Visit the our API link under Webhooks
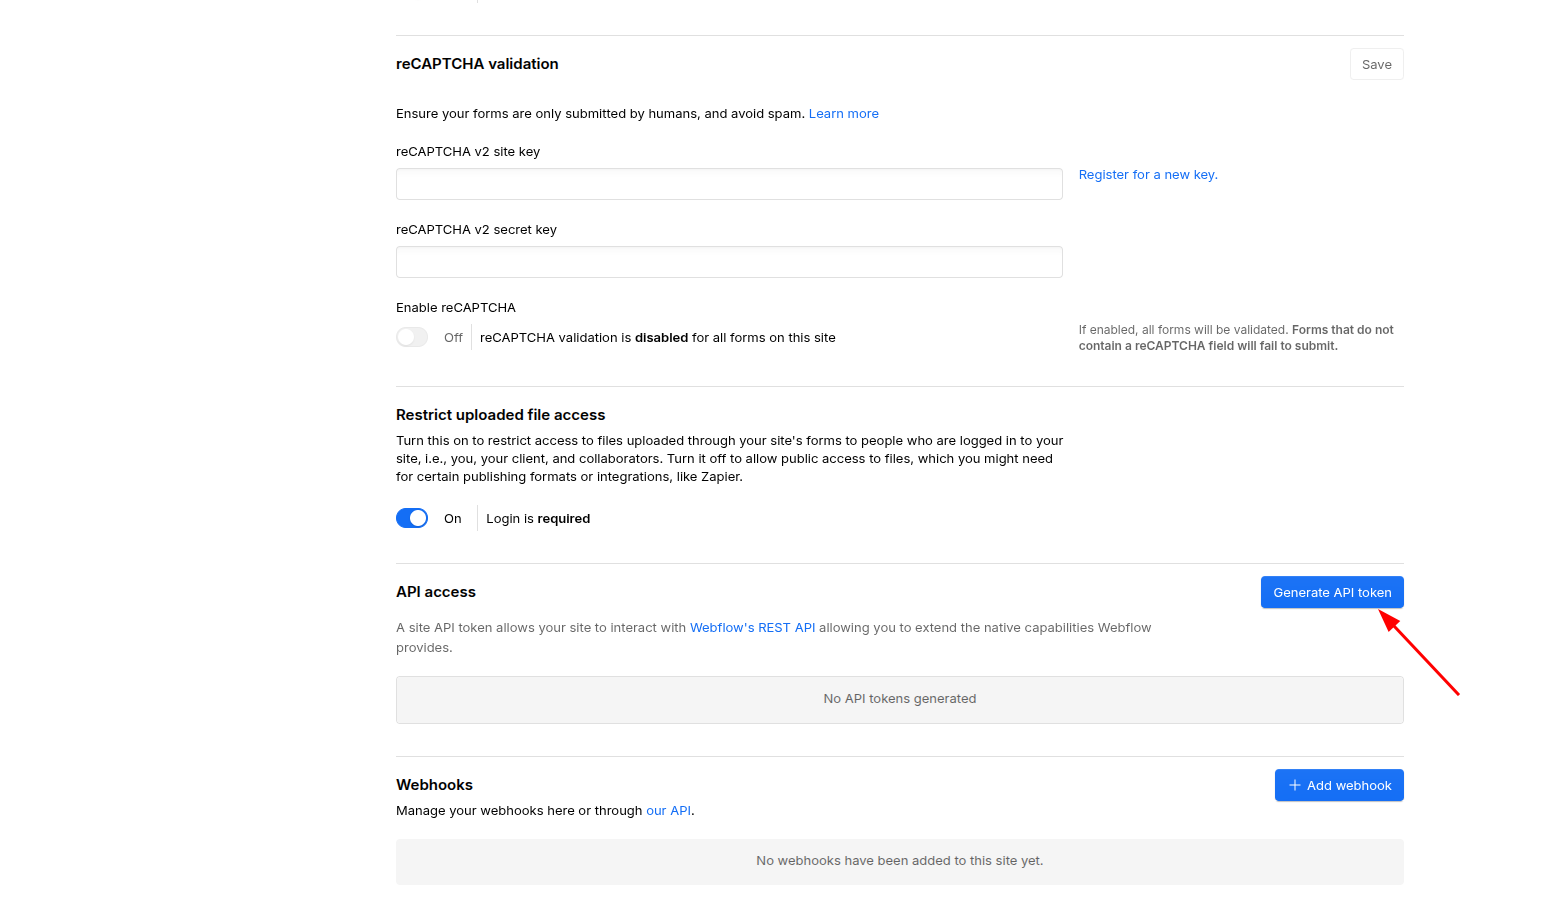 [x=668, y=811]
